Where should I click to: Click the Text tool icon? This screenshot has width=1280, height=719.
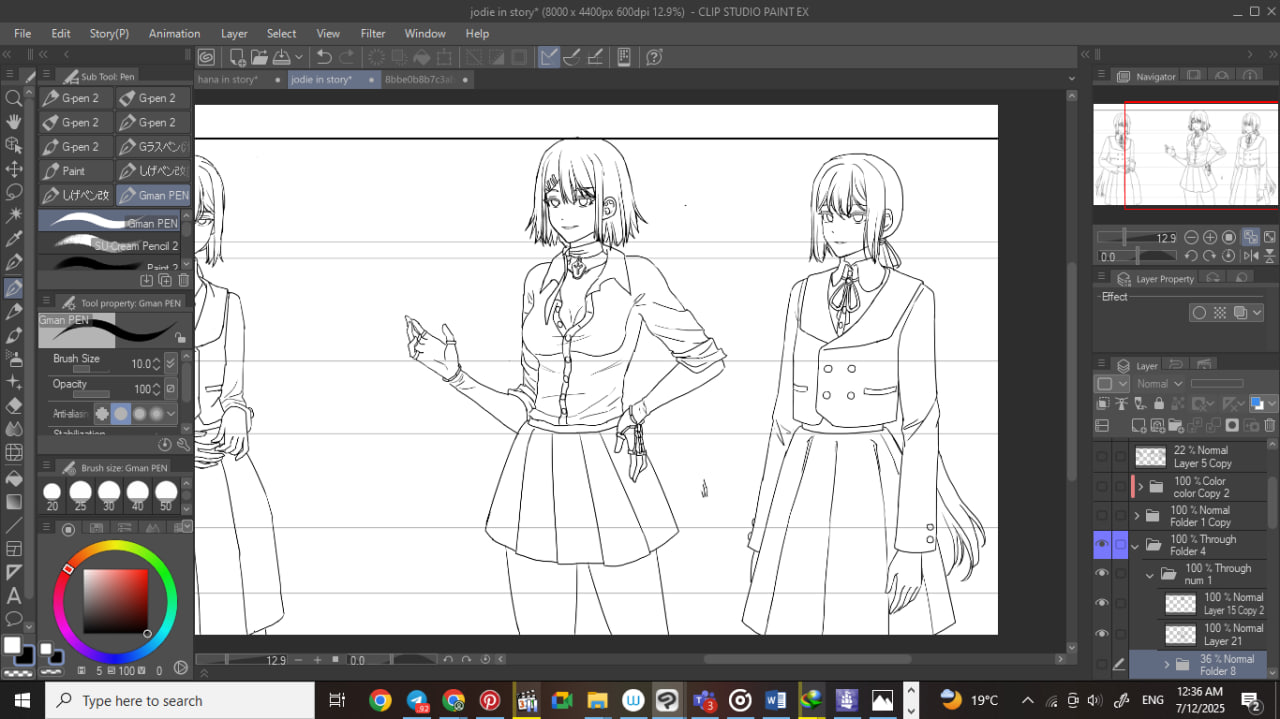[14, 596]
